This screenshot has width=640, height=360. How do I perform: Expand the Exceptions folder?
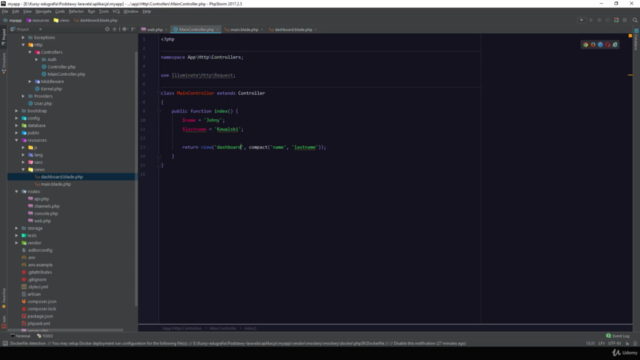(23, 38)
